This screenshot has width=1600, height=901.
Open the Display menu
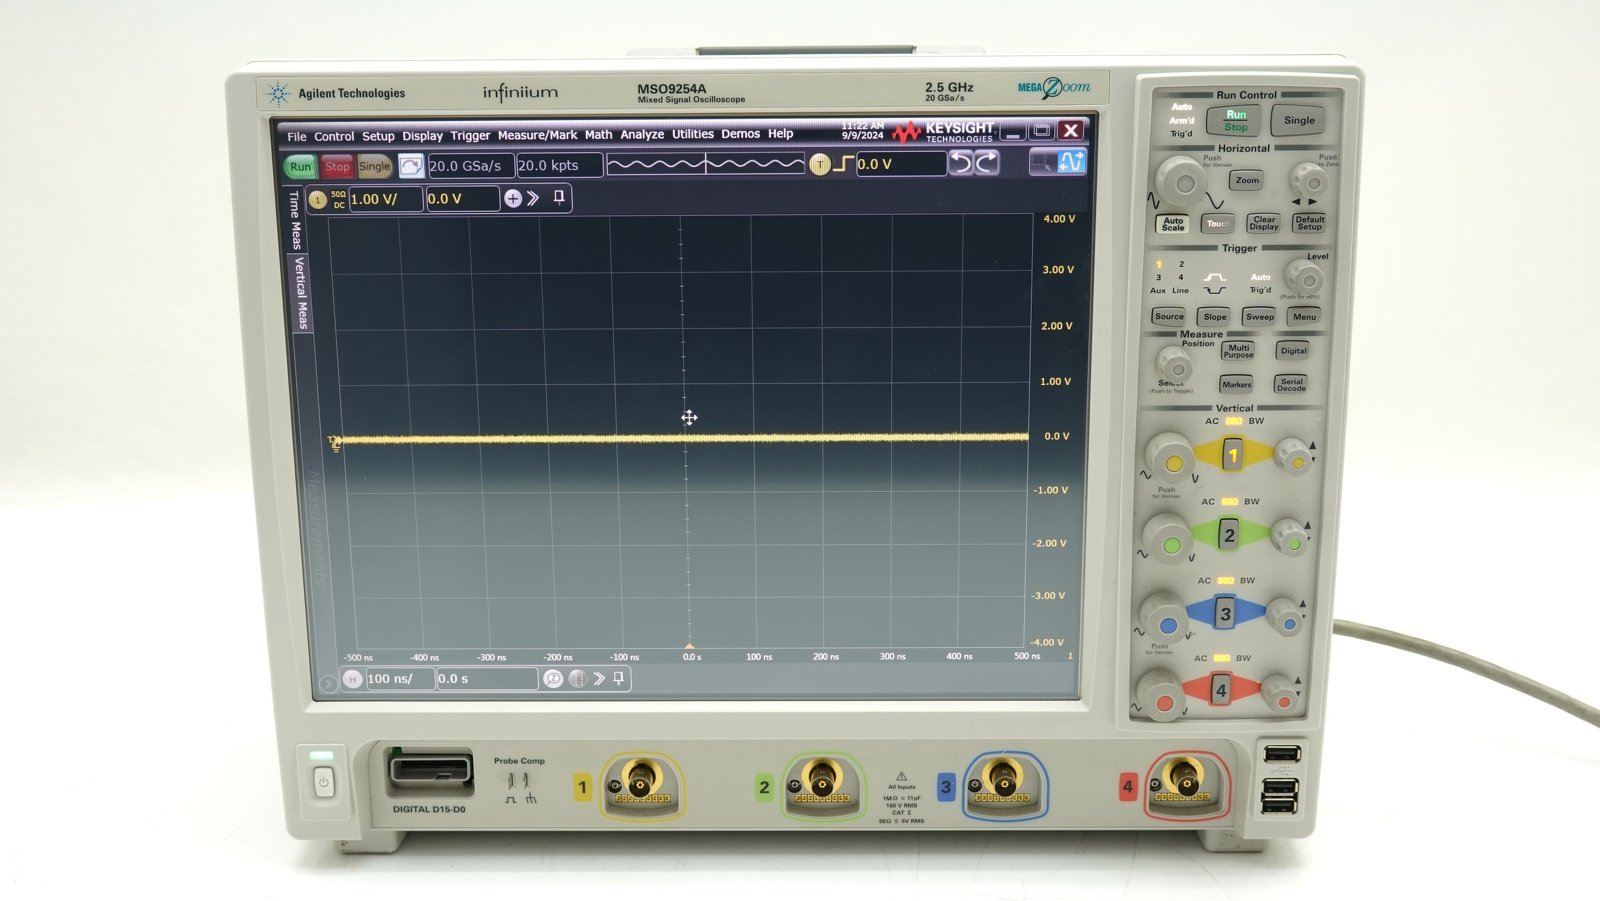click(x=422, y=136)
